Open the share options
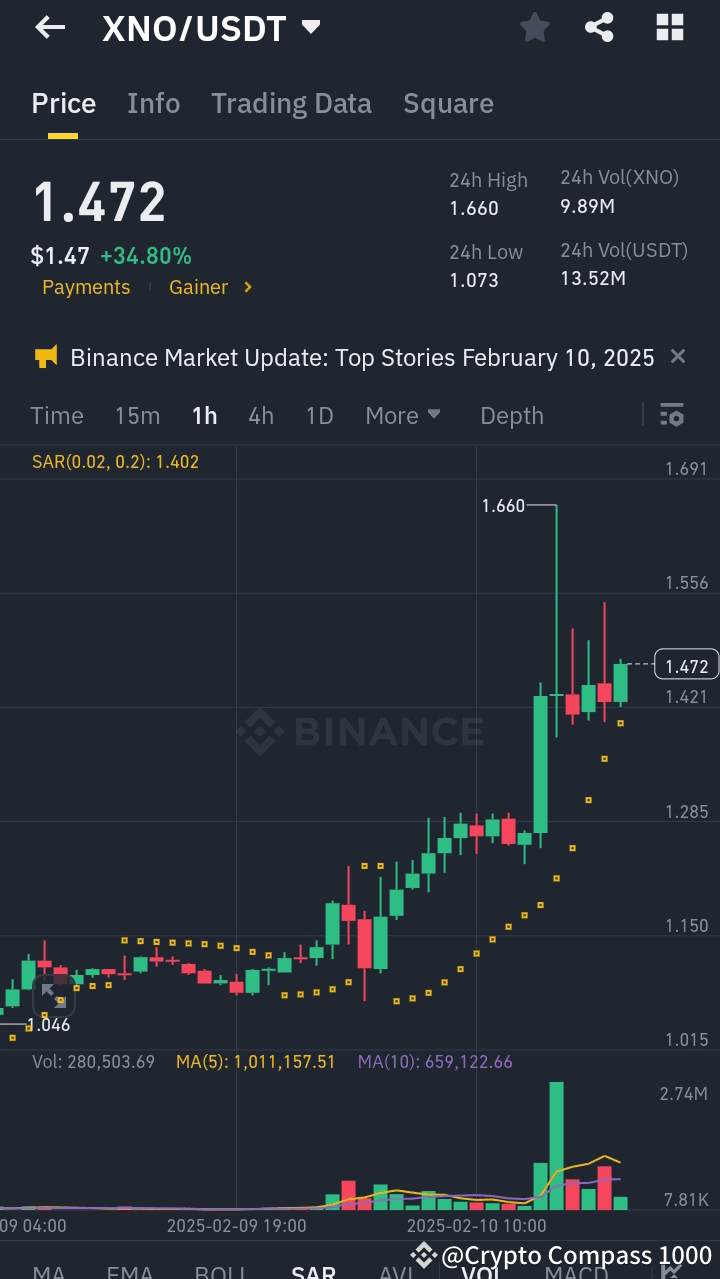This screenshot has width=720, height=1279. 600,27
